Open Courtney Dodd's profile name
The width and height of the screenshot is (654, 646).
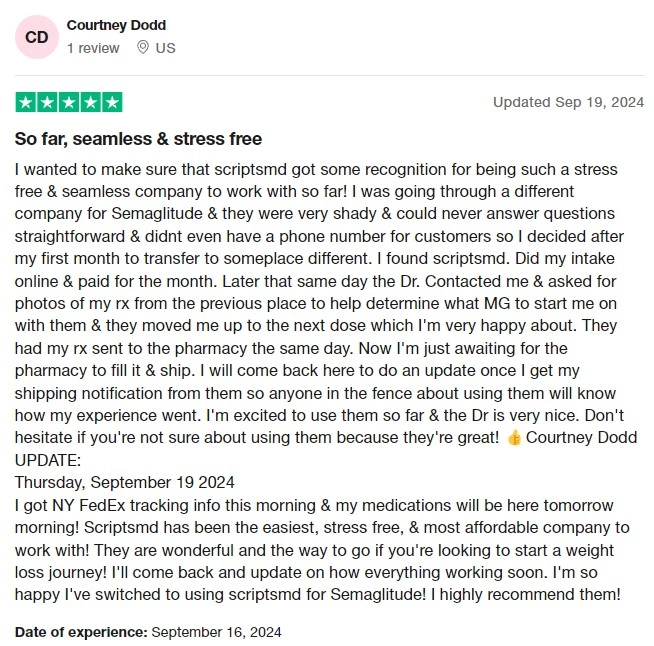click(116, 25)
